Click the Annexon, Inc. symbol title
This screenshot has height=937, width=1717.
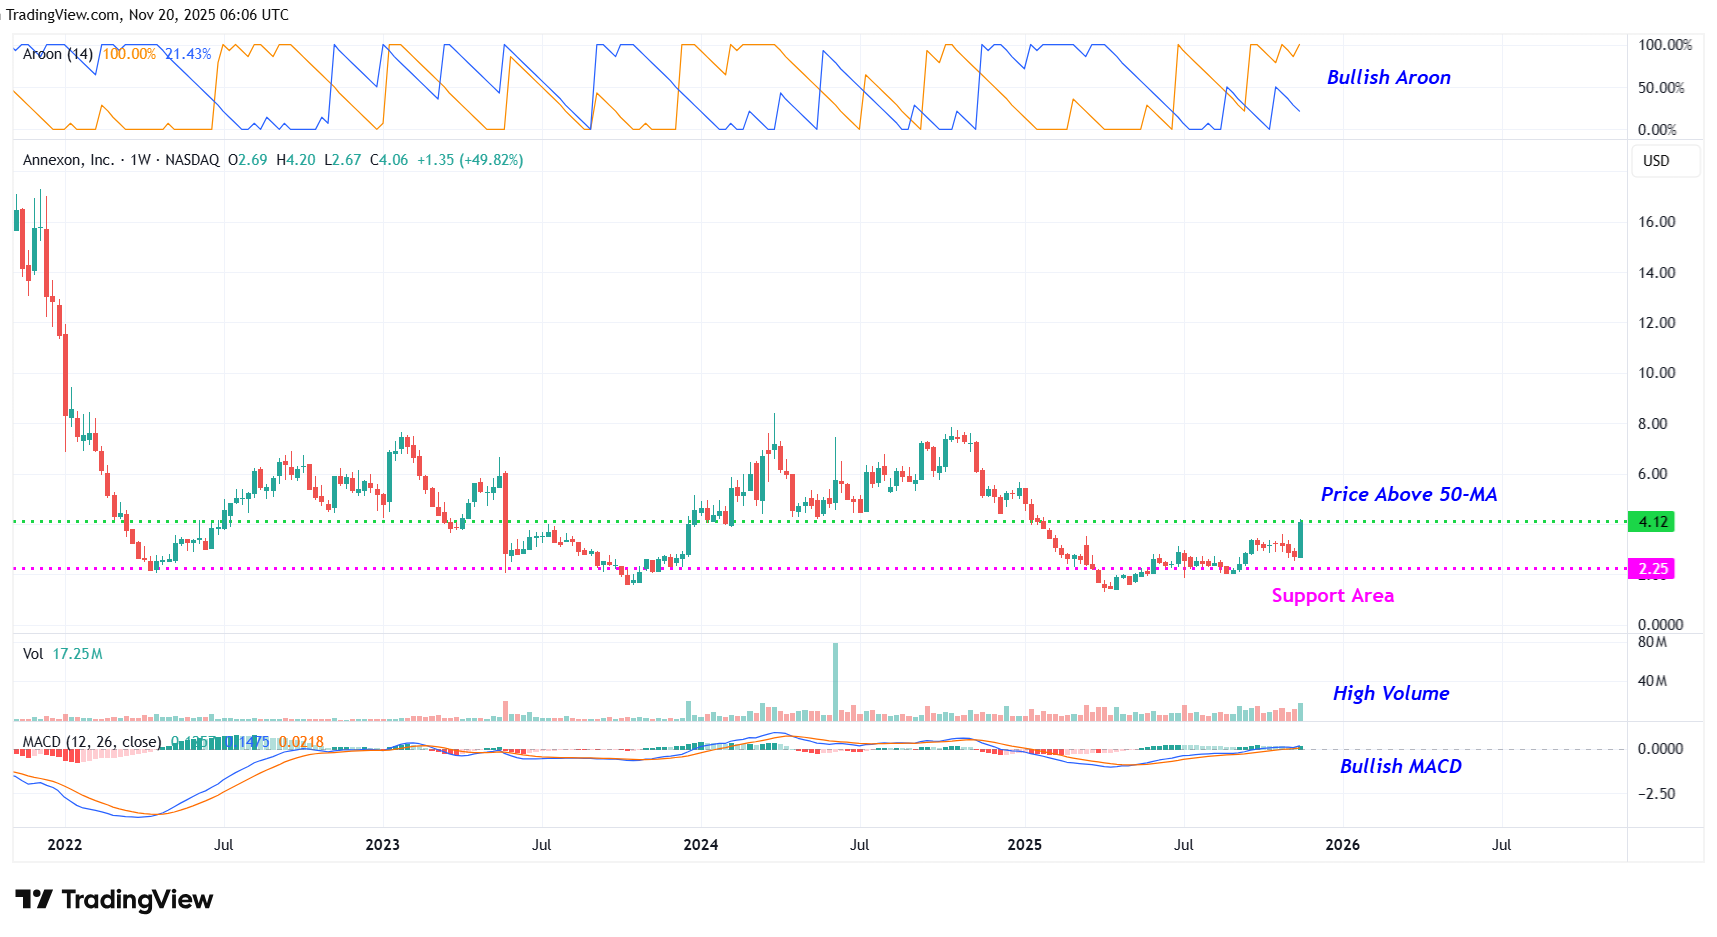pos(68,160)
